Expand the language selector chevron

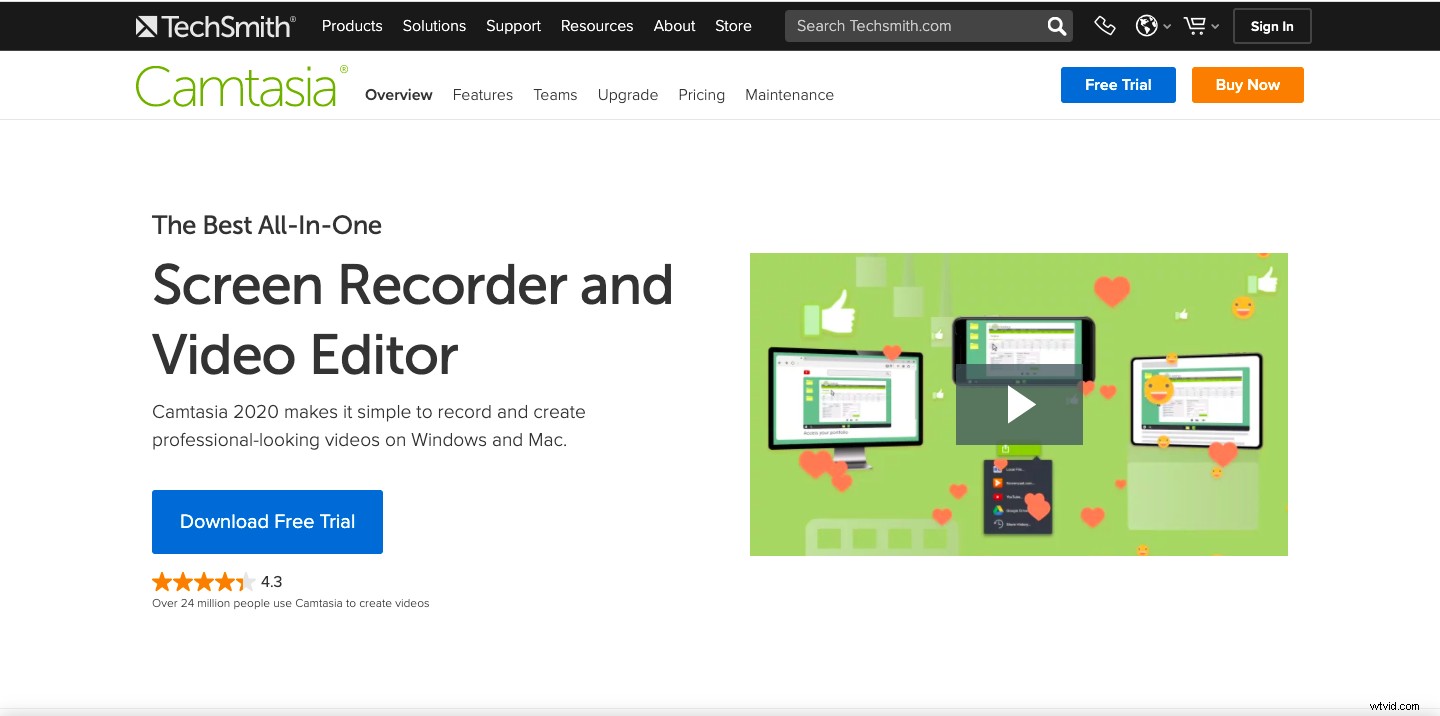tap(1166, 26)
